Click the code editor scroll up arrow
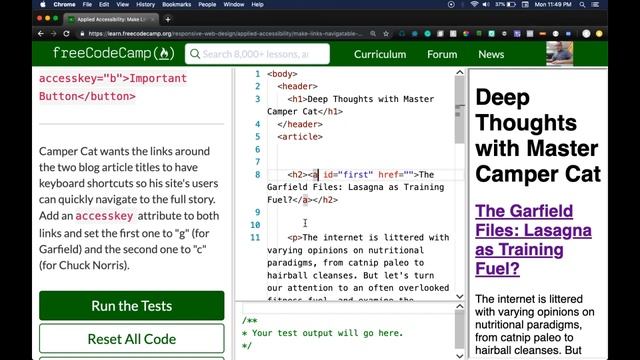This screenshot has height=360, width=640. tap(460, 73)
